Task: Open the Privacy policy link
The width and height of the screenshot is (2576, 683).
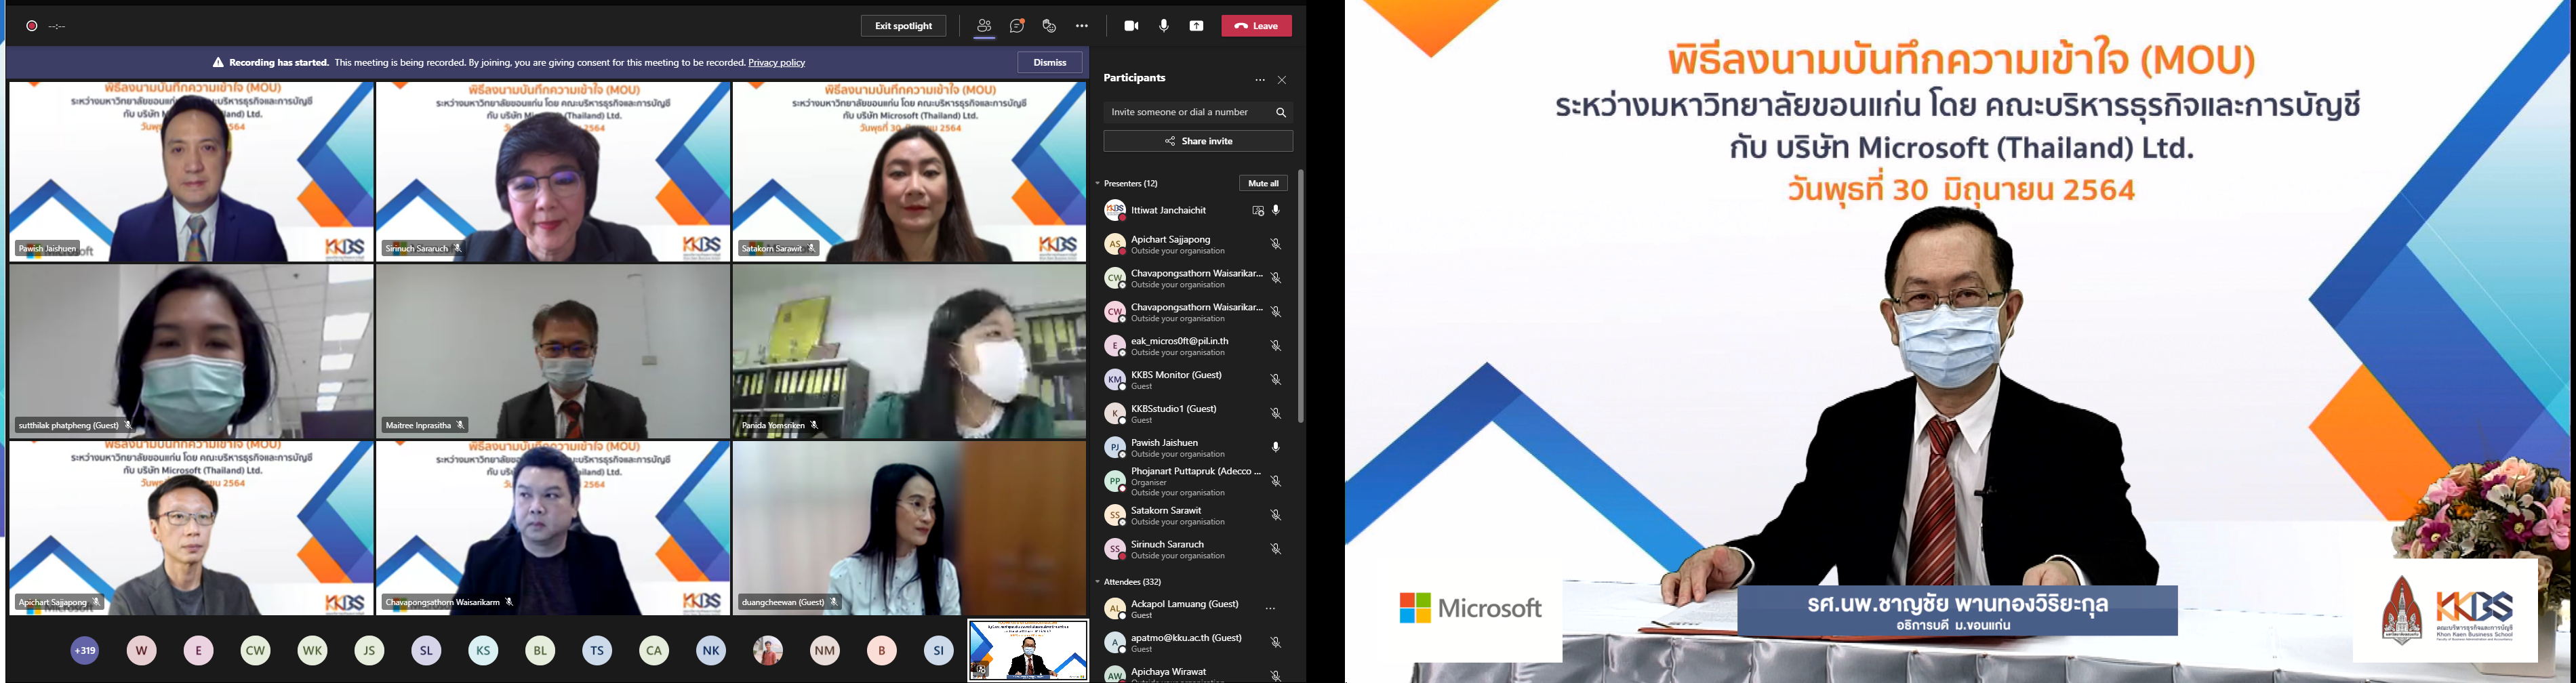Action: pyautogui.click(x=777, y=62)
